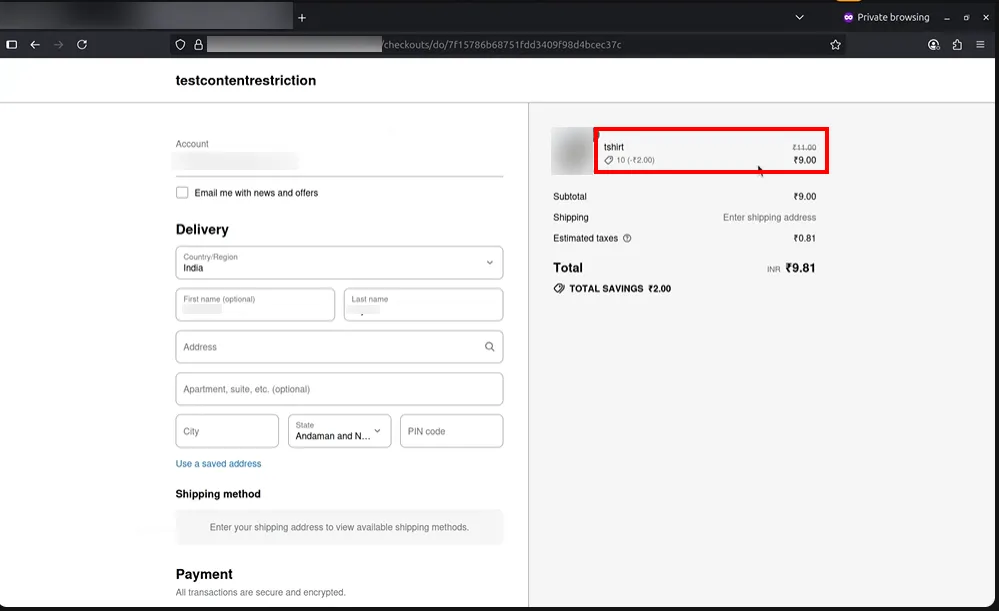The height and width of the screenshot is (611, 999).
Task: Enable Email me with news and offers
Action: (x=182, y=193)
